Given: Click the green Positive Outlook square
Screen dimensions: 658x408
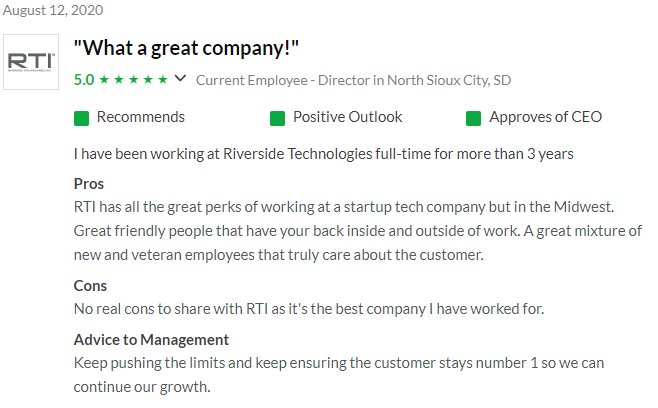Looking at the screenshot, I should pyautogui.click(x=277, y=118).
